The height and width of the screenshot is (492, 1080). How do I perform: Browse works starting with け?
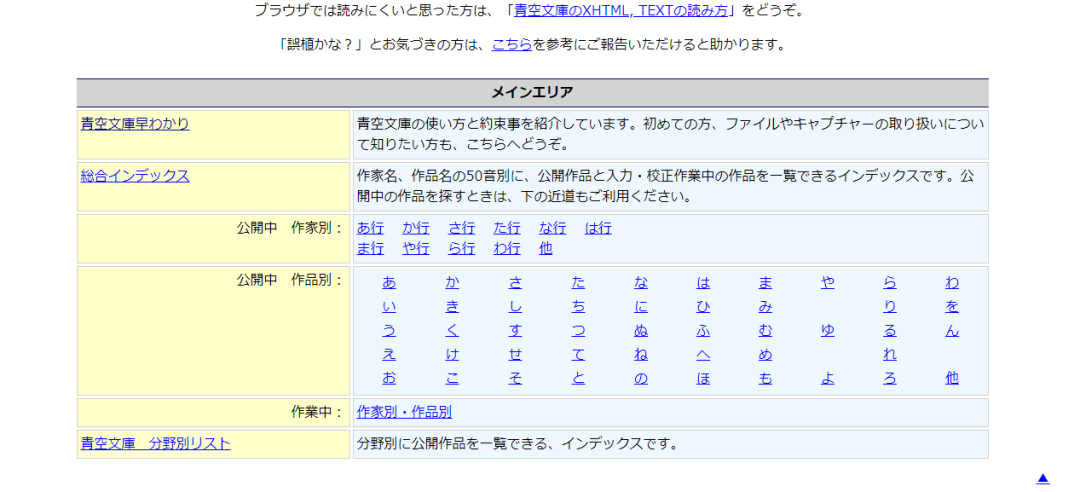pos(453,355)
